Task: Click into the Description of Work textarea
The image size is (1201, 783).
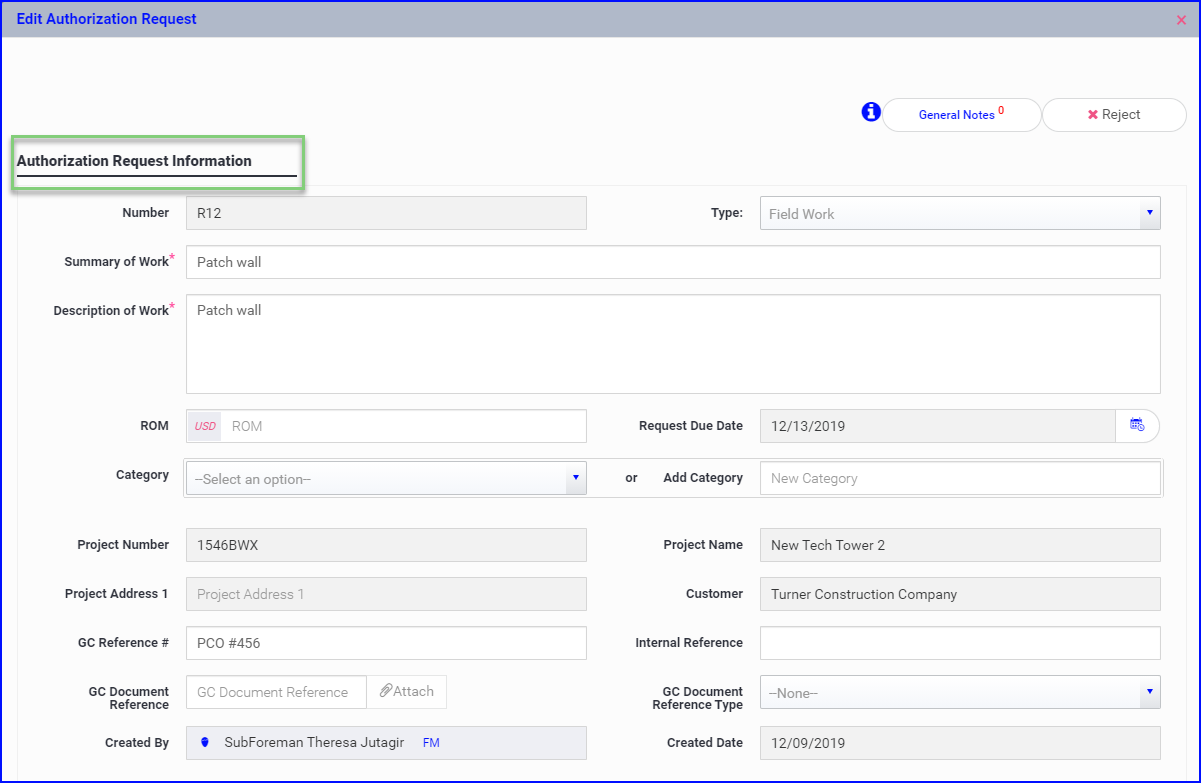Action: click(x=673, y=344)
